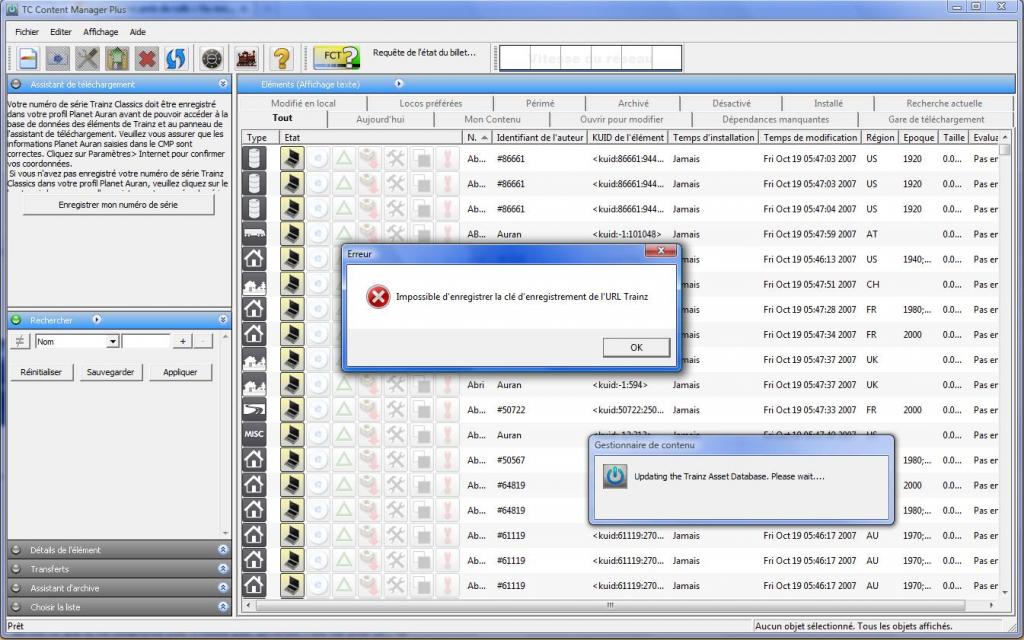
Task: Click the play arrow on the Rechercher header
Action: [x=97, y=319]
